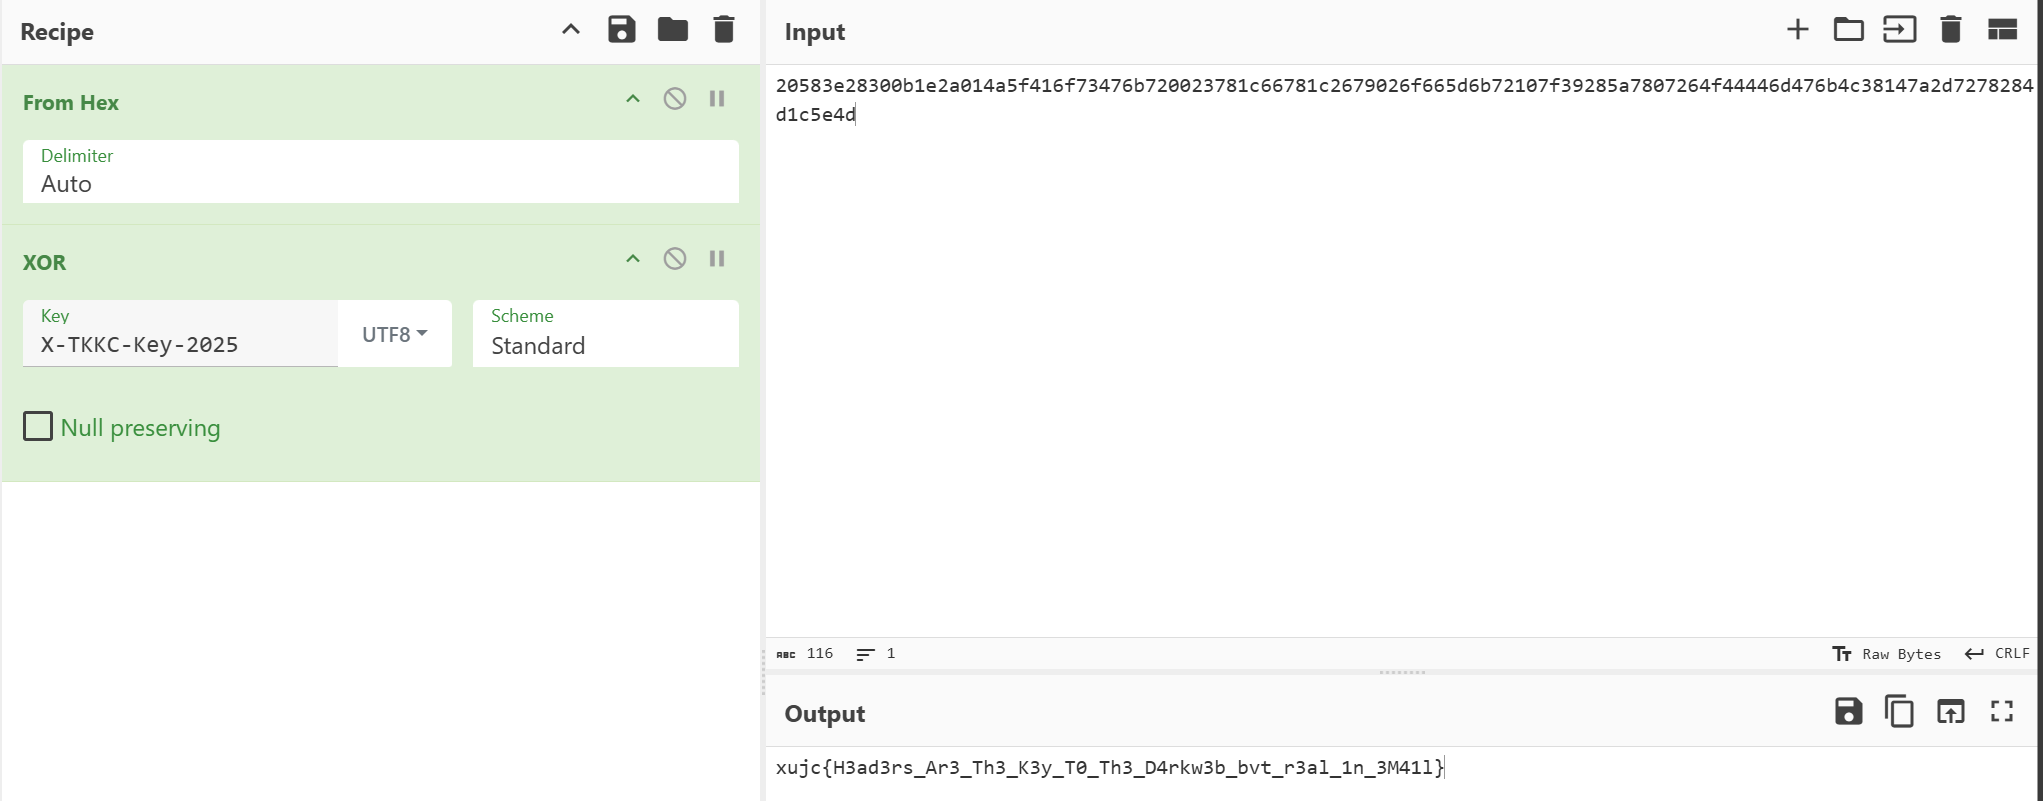
Task: Maximise the output pane
Action: [2002, 712]
